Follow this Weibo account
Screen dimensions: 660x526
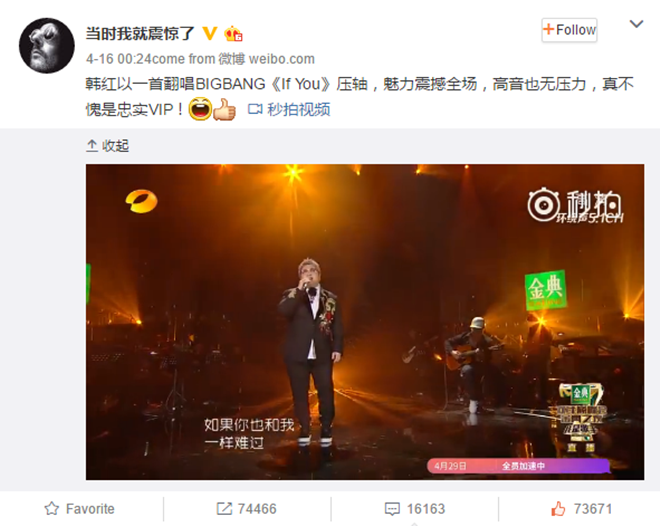[569, 30]
